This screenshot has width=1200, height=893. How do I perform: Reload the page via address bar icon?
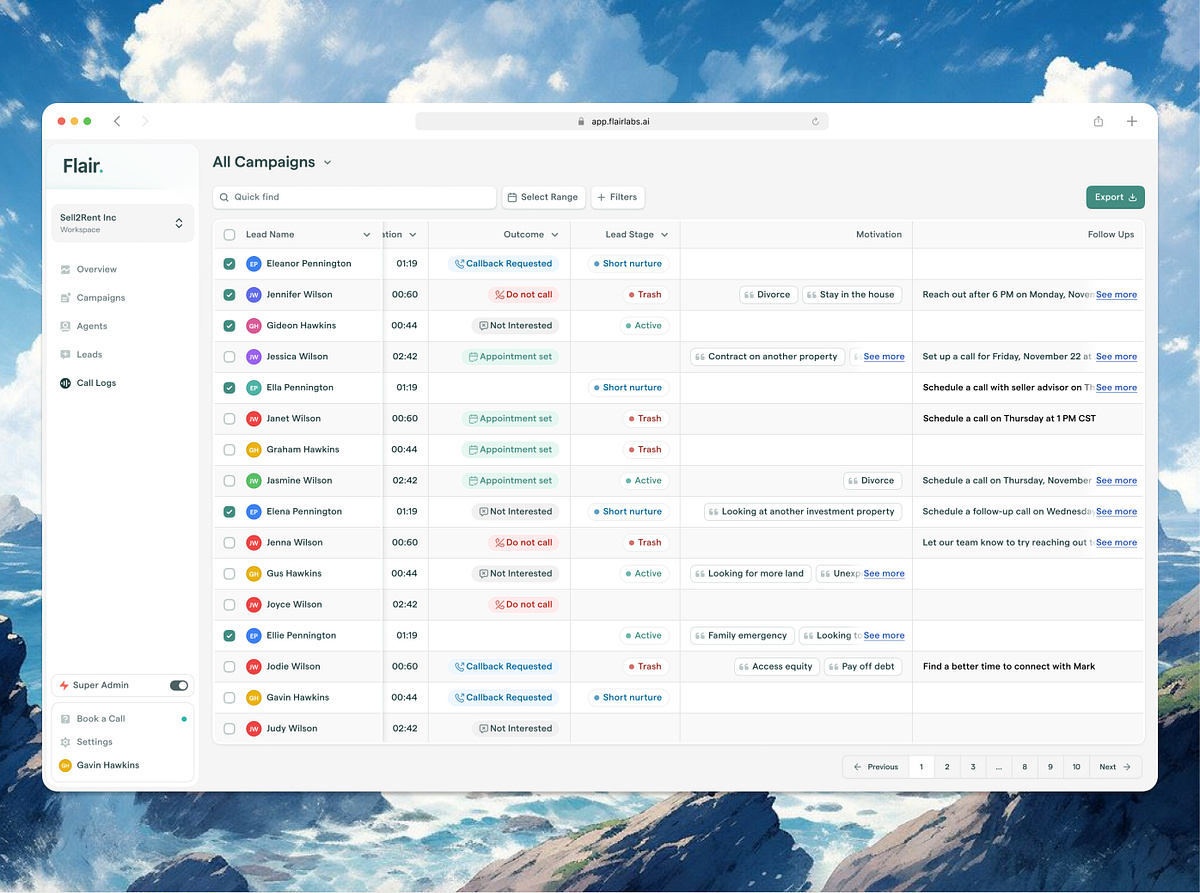point(815,121)
